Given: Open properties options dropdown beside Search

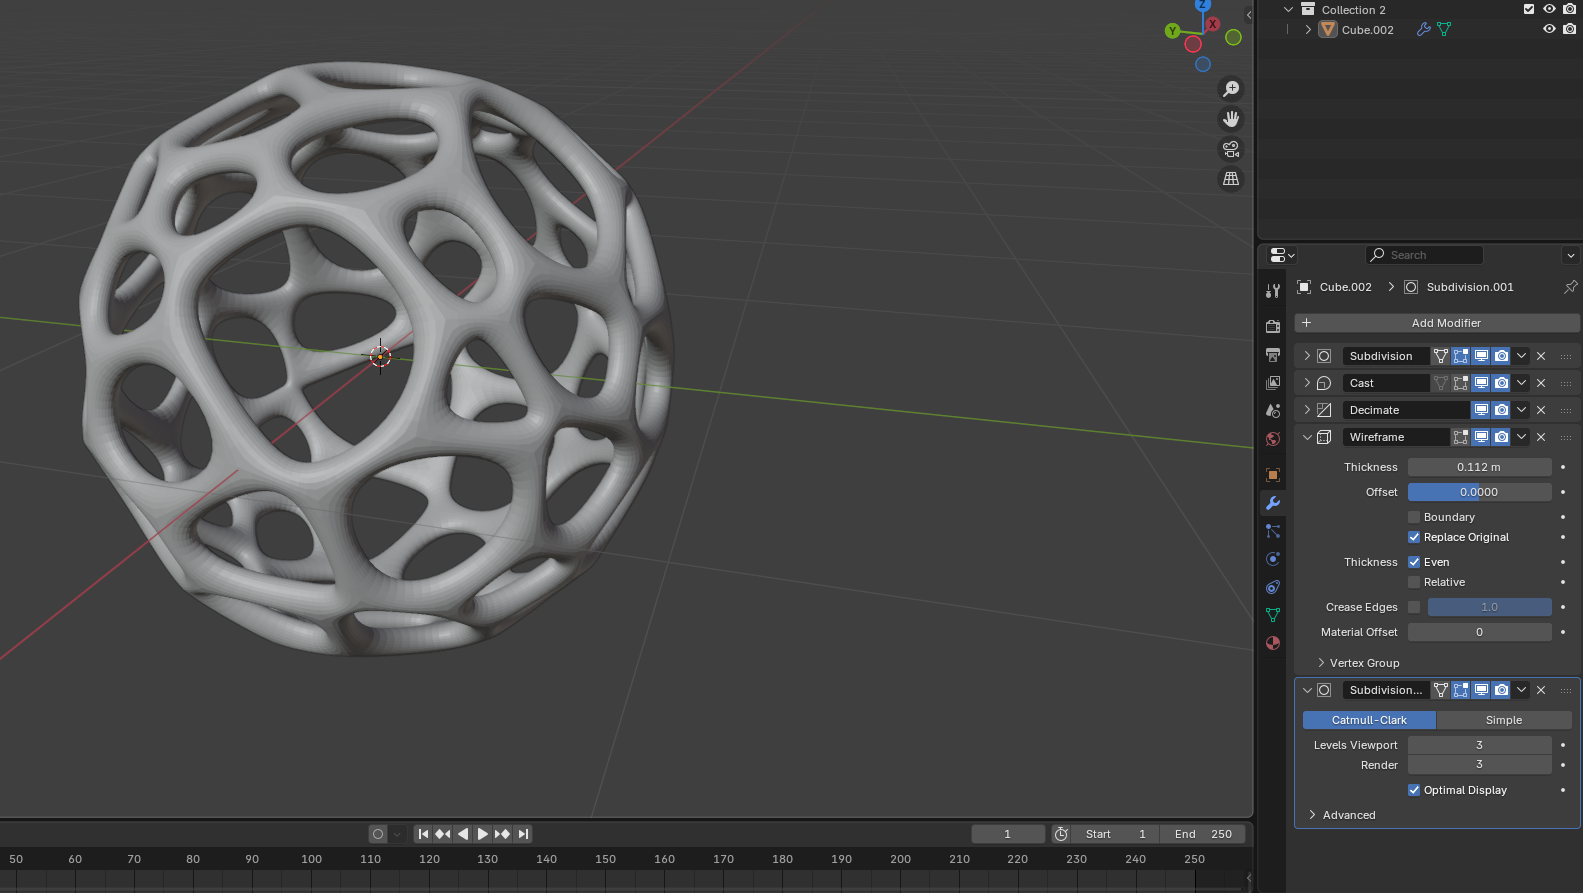Looking at the screenshot, I should [1570, 255].
